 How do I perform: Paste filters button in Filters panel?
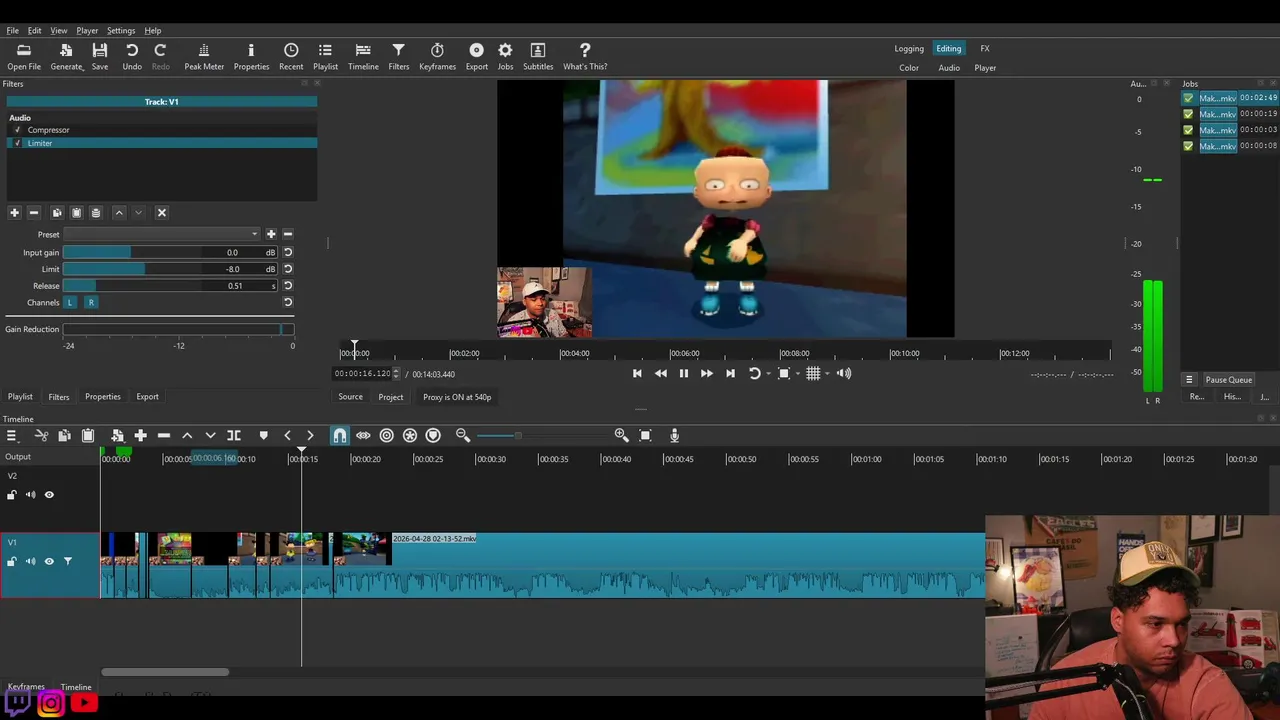[76, 213]
